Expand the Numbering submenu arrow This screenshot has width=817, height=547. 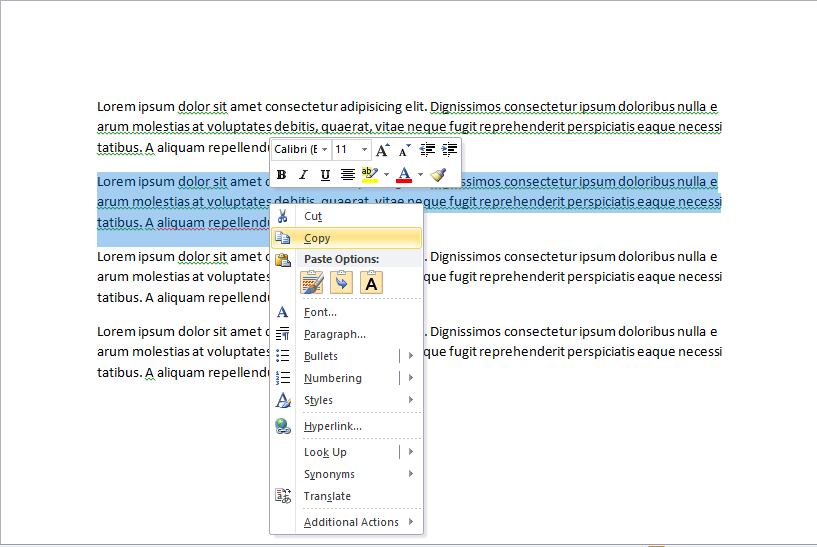[411, 377]
